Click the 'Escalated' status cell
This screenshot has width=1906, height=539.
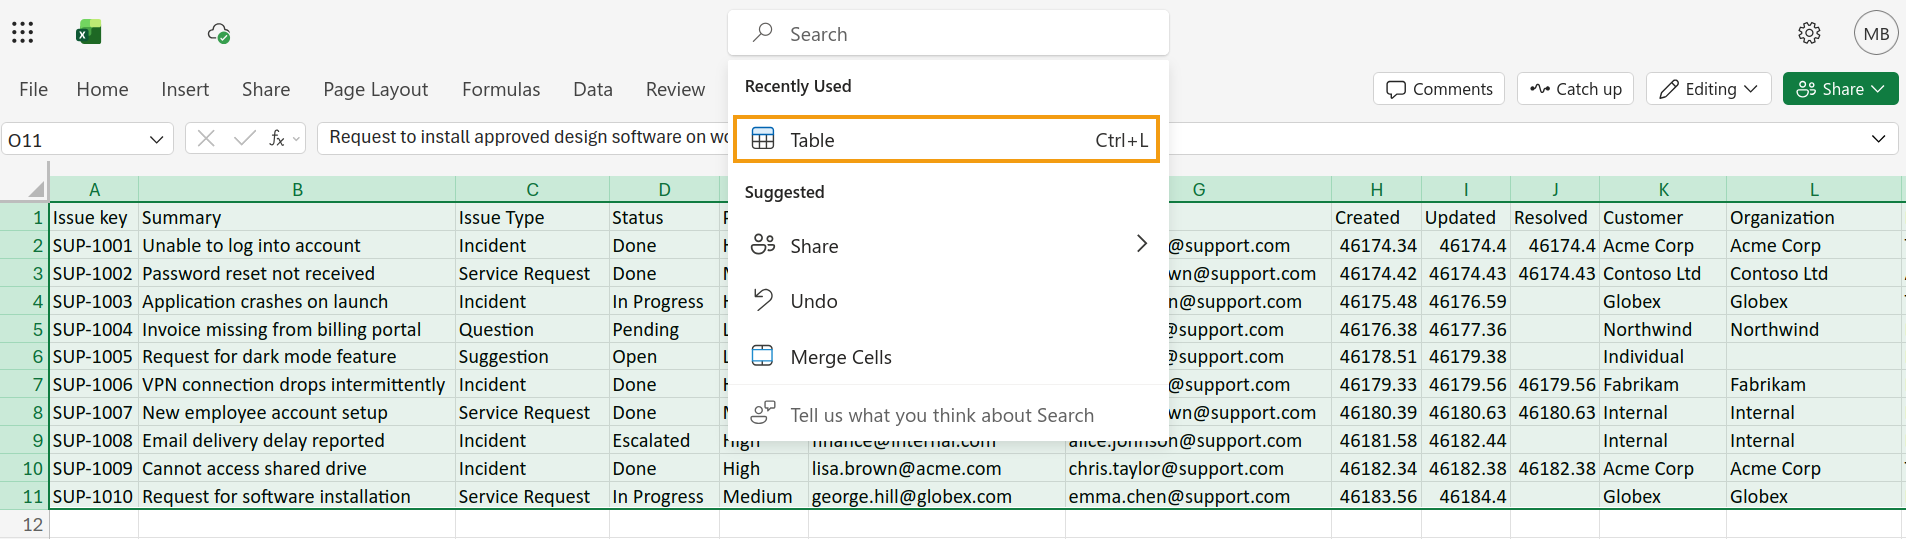click(664, 440)
